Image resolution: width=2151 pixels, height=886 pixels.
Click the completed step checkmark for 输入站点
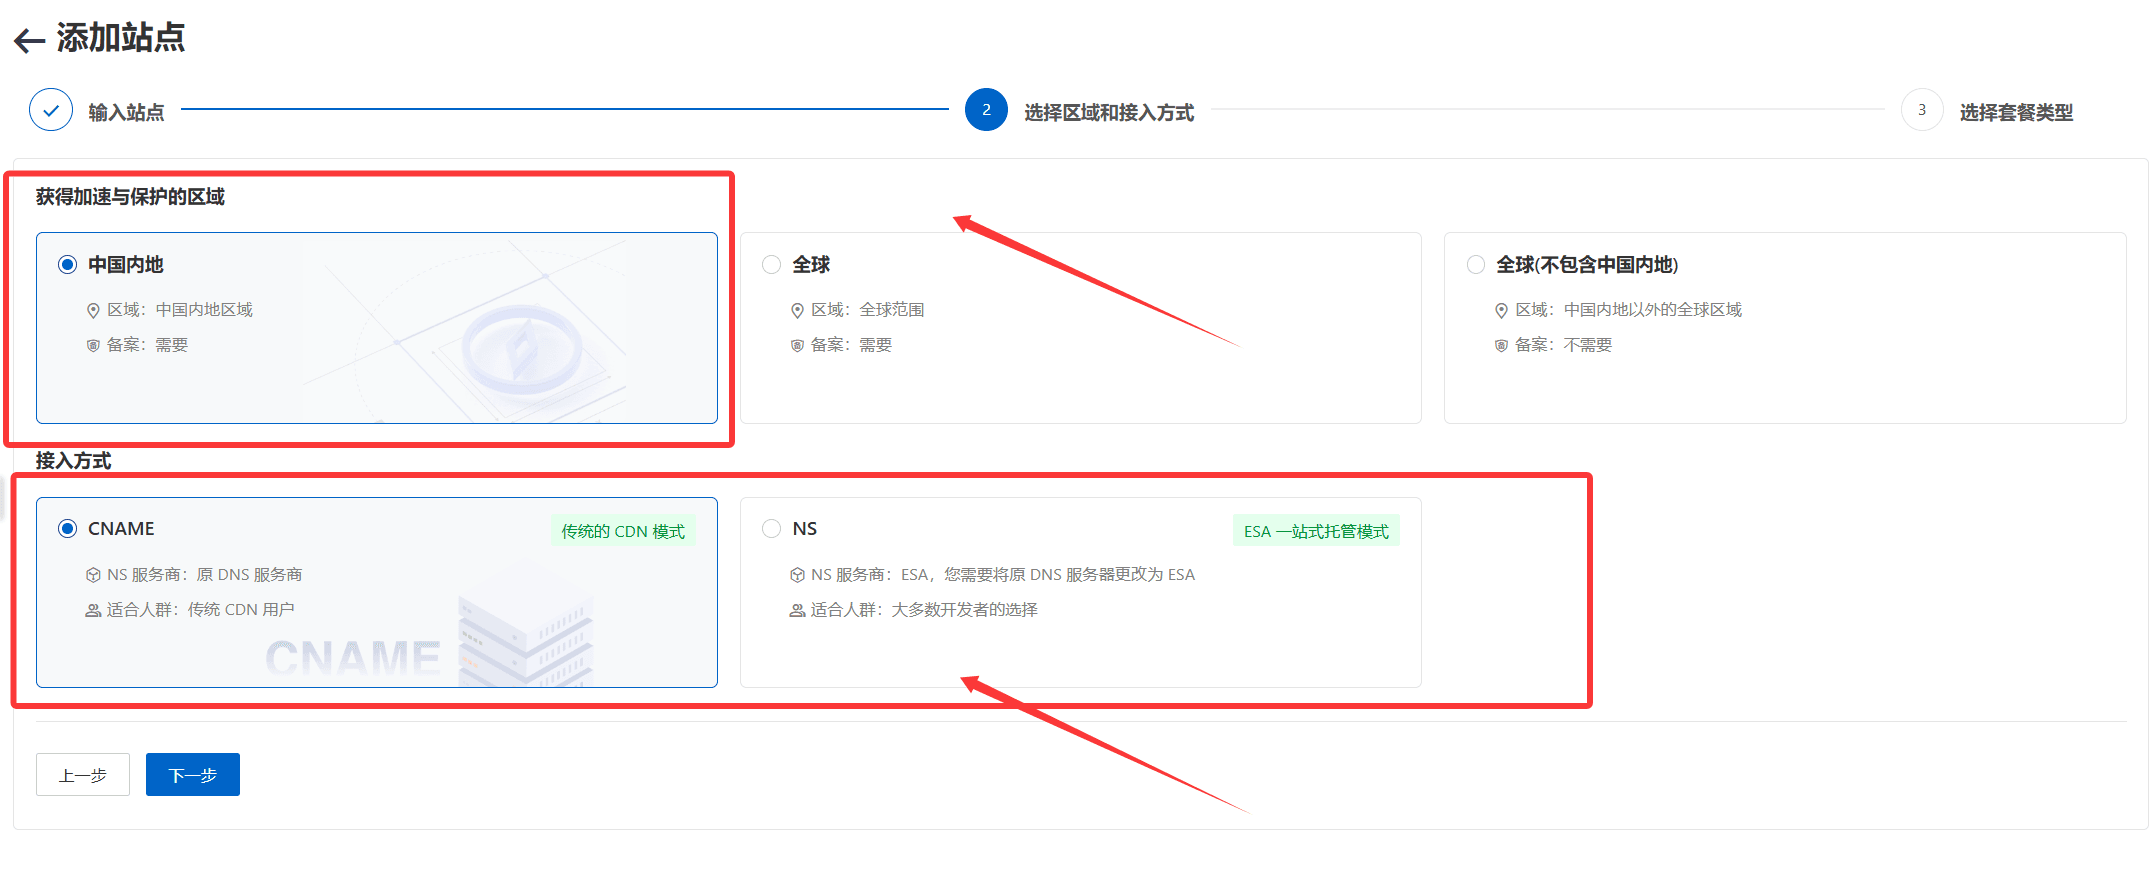point(51,110)
